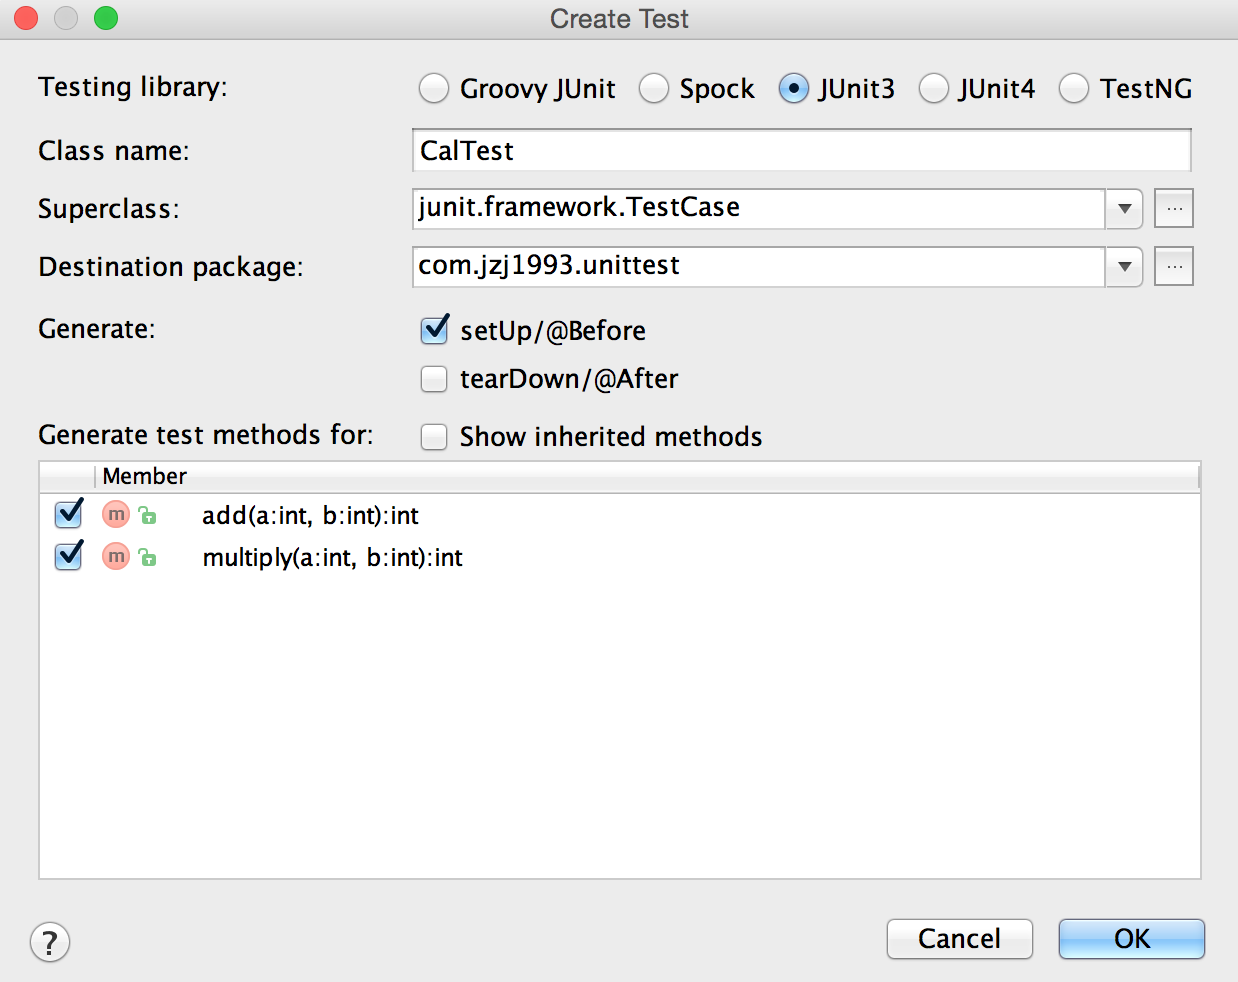1238x982 pixels.
Task: Click the Cancel button
Action: pos(959,939)
